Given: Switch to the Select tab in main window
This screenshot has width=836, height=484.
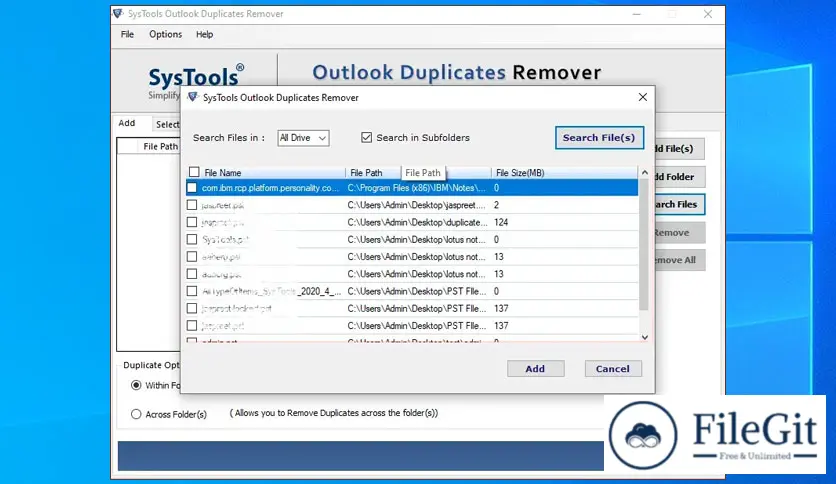Looking at the screenshot, I should point(167,124).
